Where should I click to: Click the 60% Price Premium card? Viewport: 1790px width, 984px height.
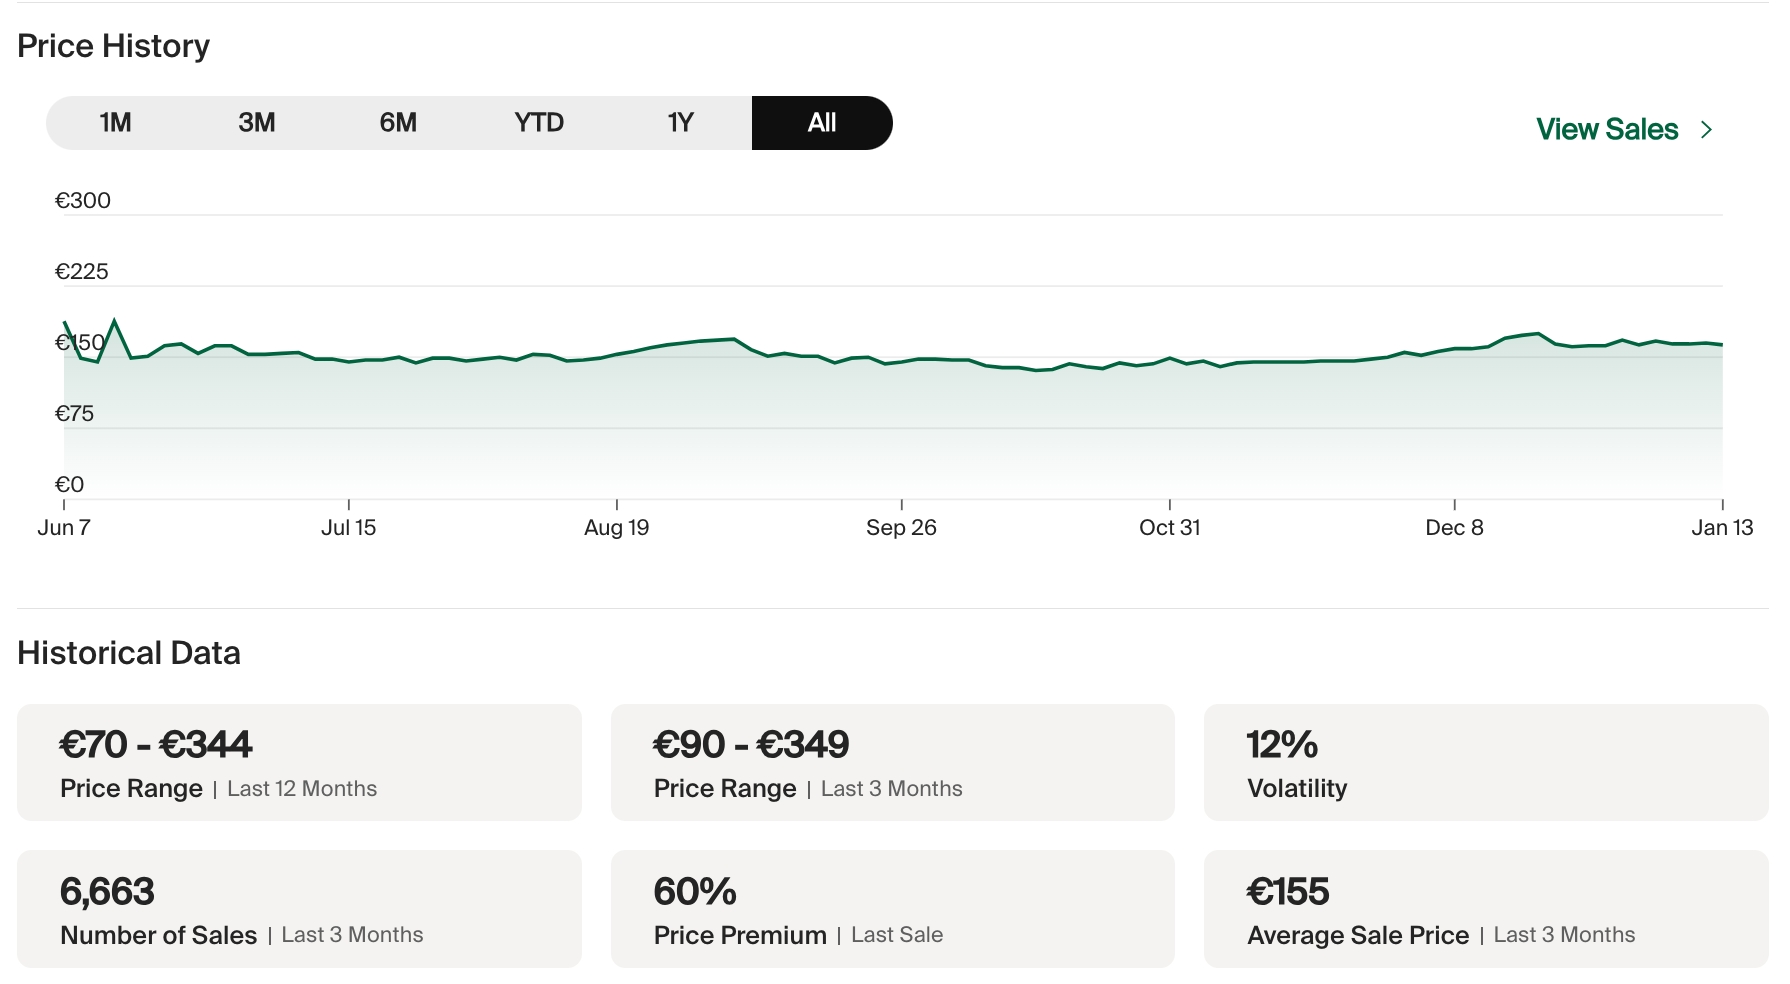[892, 909]
